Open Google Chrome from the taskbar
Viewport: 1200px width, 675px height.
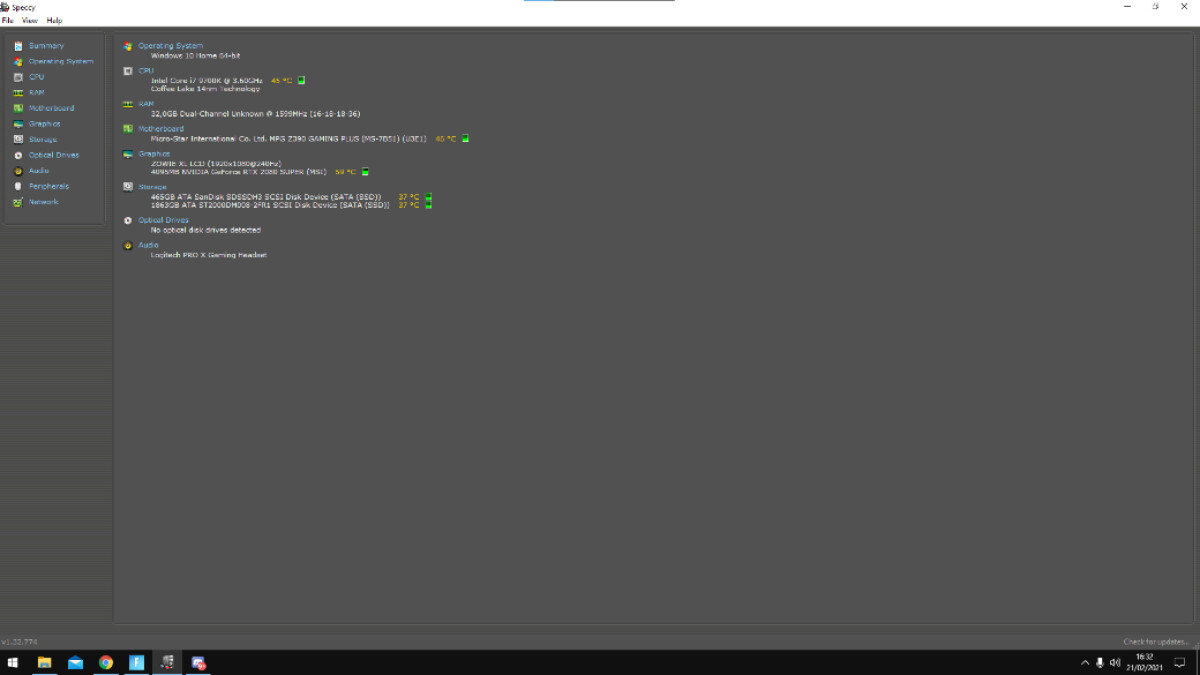pyautogui.click(x=106, y=662)
